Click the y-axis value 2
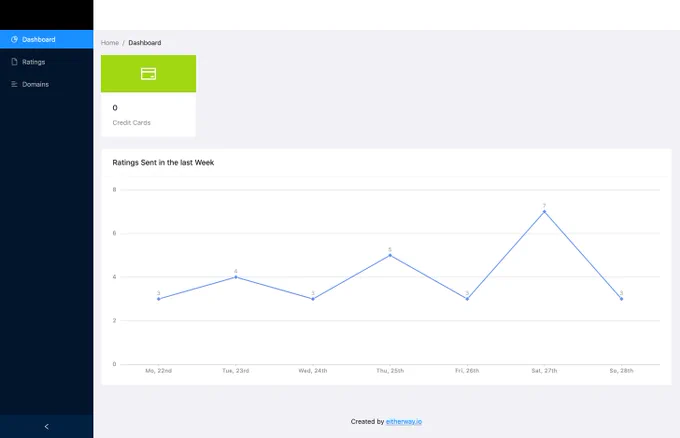Image resolution: width=680 pixels, height=438 pixels. (x=114, y=320)
